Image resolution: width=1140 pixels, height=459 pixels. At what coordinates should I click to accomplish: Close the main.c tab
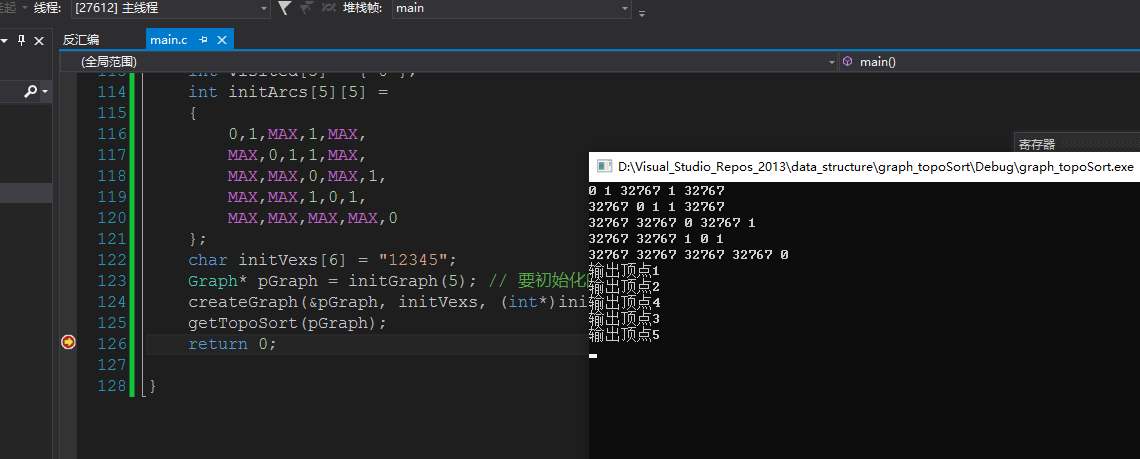222,40
